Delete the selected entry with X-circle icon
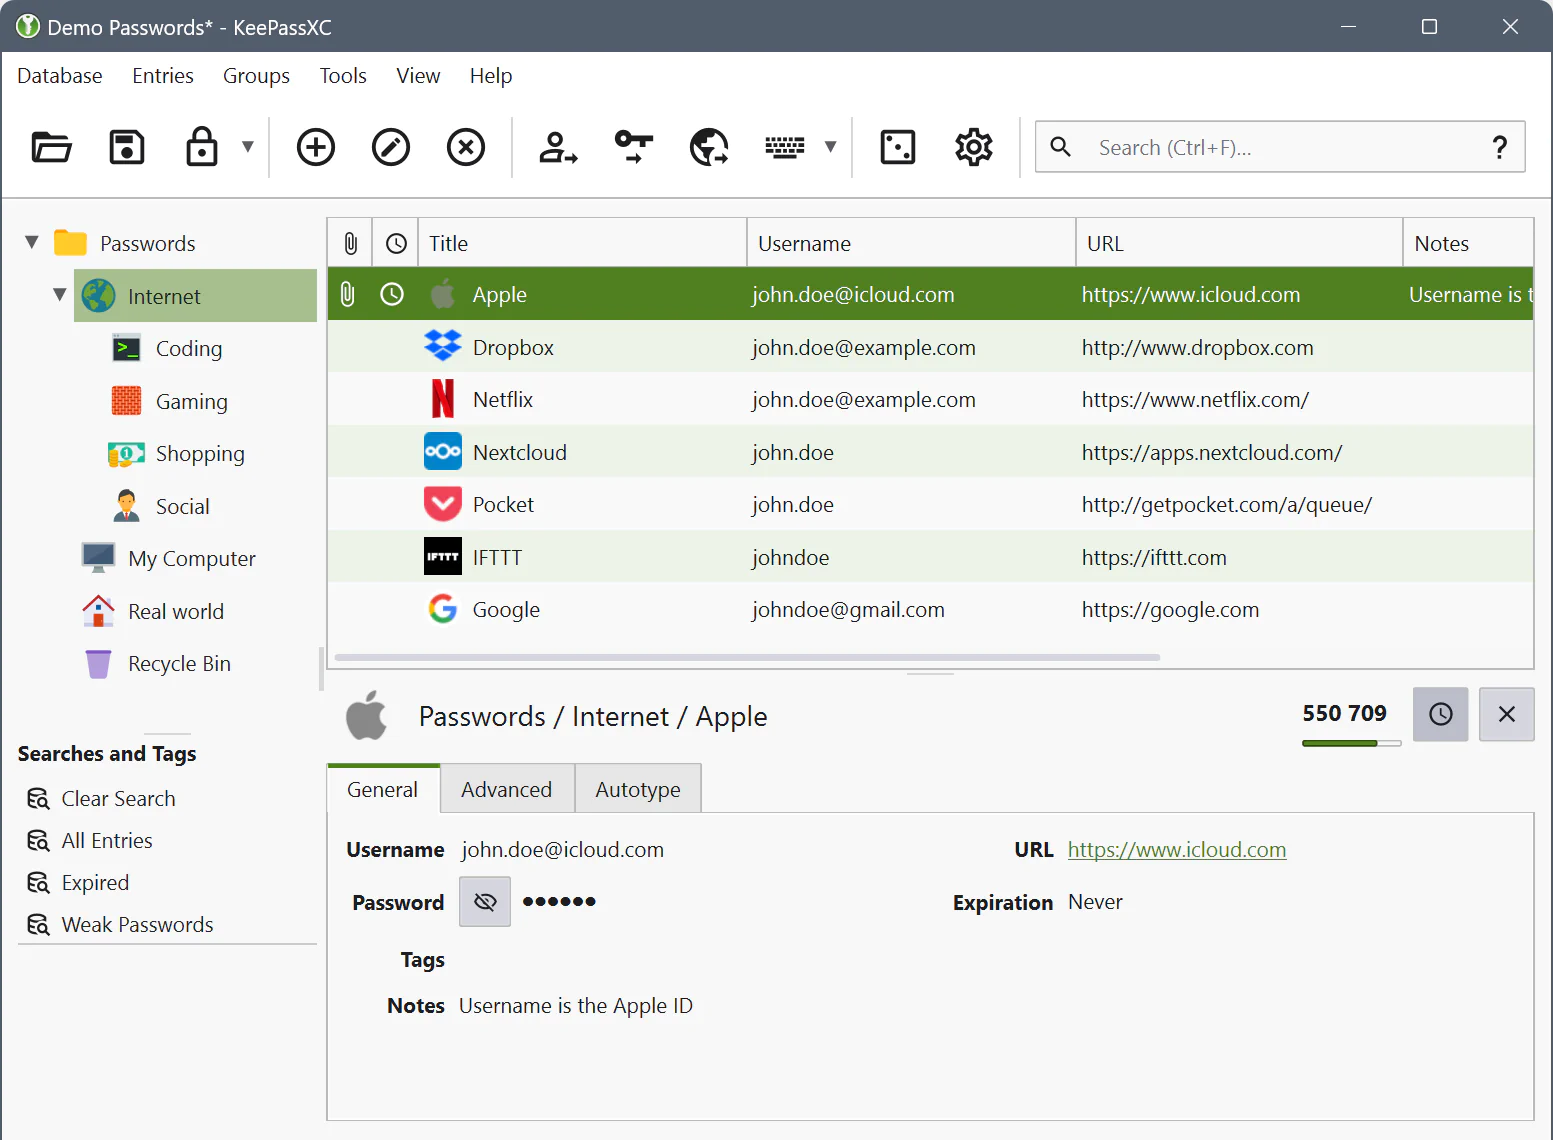This screenshot has height=1140, width=1553. [x=466, y=147]
